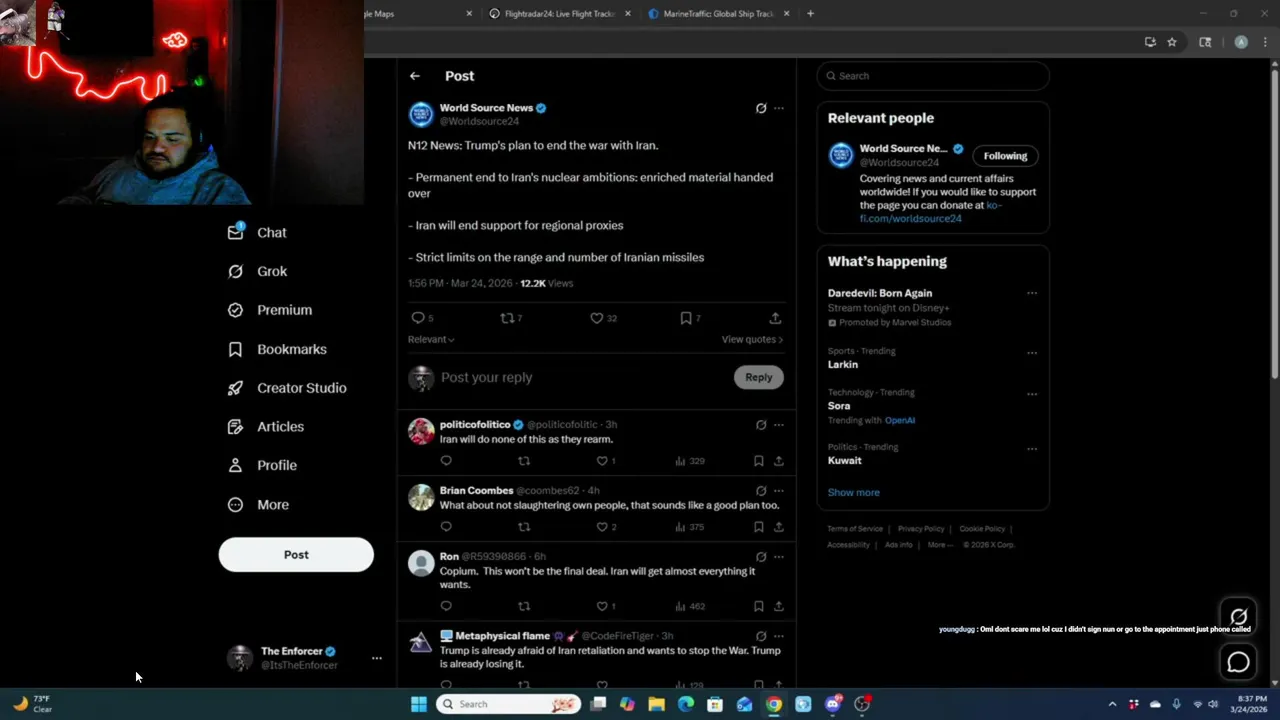Share the politicofolitico reply
The image size is (1280, 720).
tap(778, 461)
